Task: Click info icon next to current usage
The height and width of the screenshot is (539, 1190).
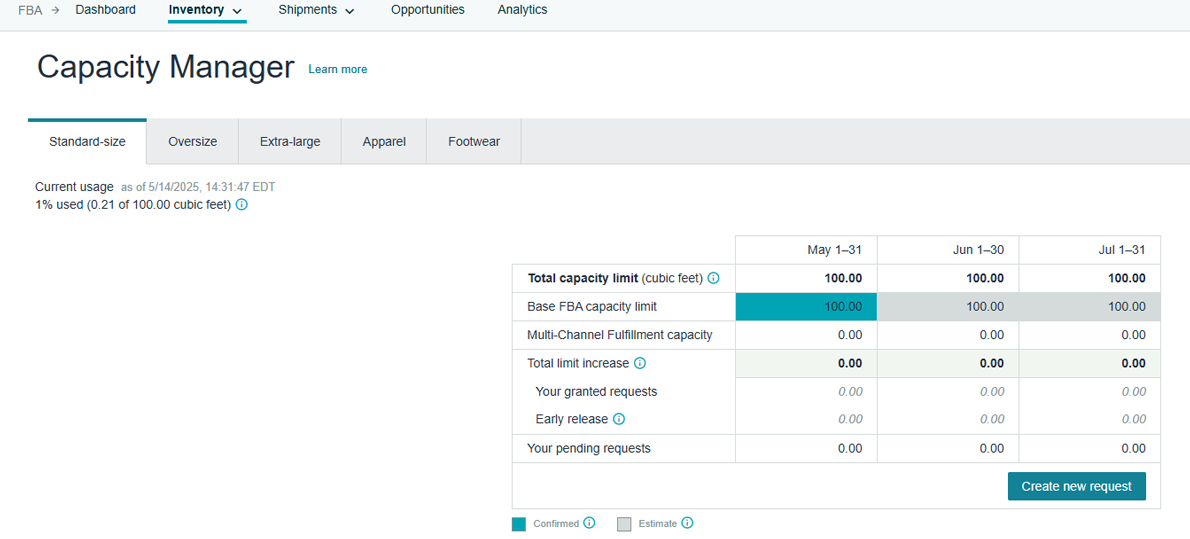Action: coord(241,205)
